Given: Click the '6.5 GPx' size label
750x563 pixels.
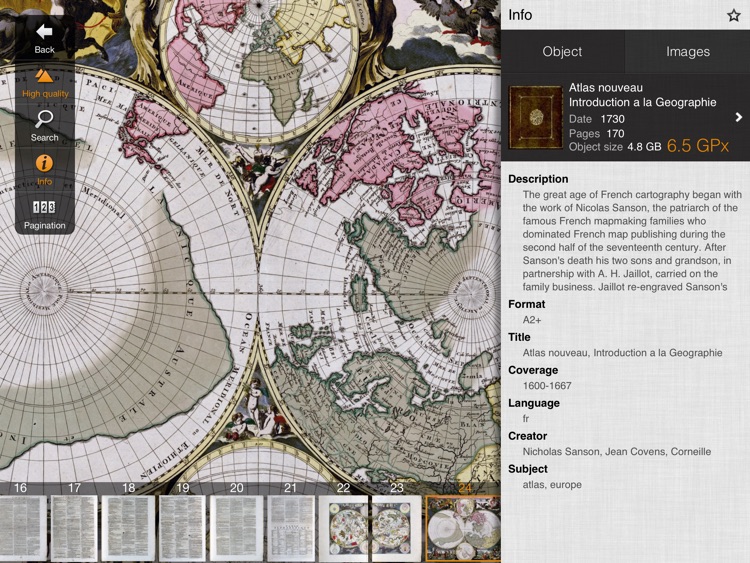Looking at the screenshot, I should 697,146.
